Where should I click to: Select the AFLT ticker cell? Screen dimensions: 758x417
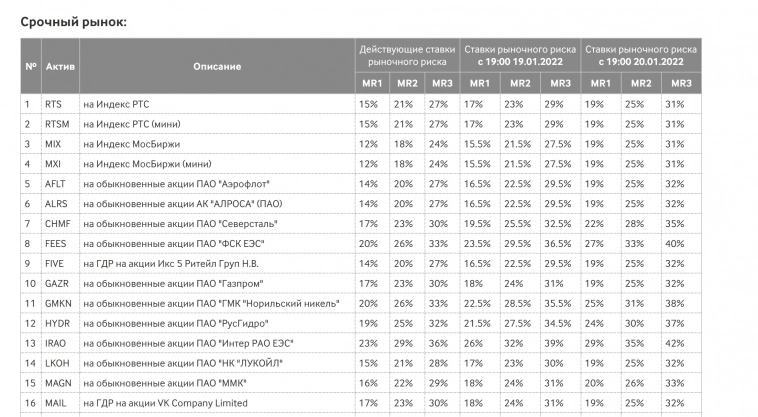click(55, 184)
